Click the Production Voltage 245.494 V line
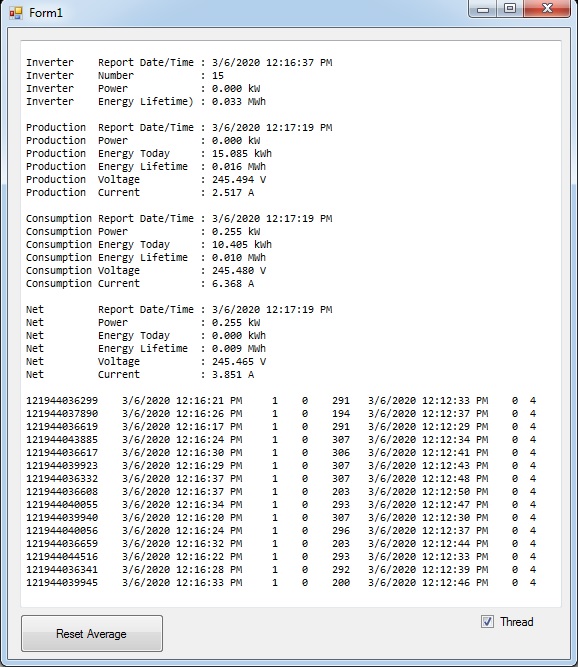The height and width of the screenshot is (667, 578). [146, 180]
